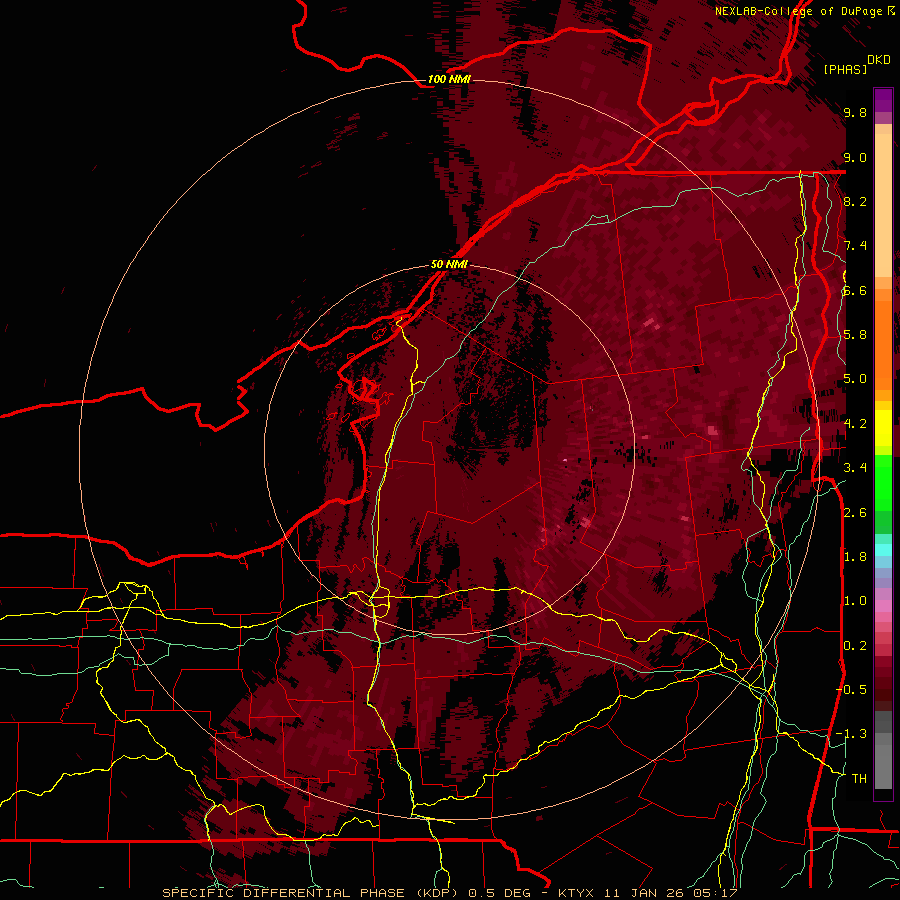Pick the cyan swatch in the color scale
Image resolution: width=900 pixels, height=900 pixels.
coord(883,550)
